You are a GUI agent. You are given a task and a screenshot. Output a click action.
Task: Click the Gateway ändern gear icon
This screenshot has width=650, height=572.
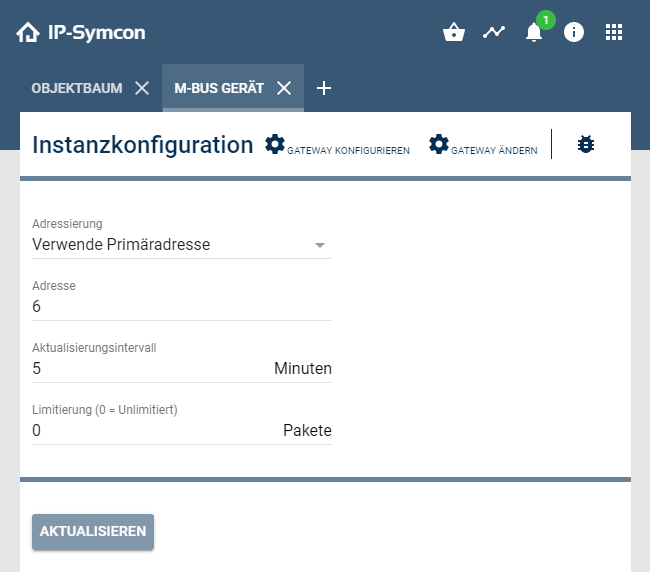click(439, 144)
